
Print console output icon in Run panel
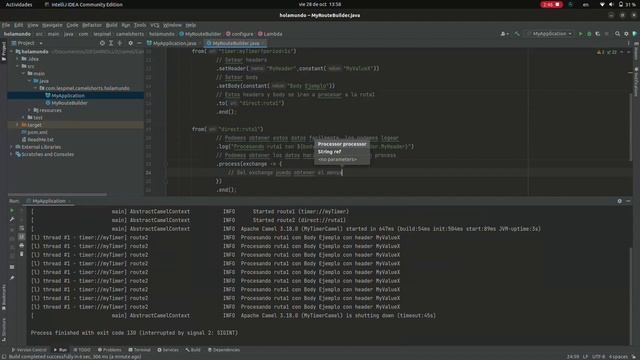tap(22, 245)
